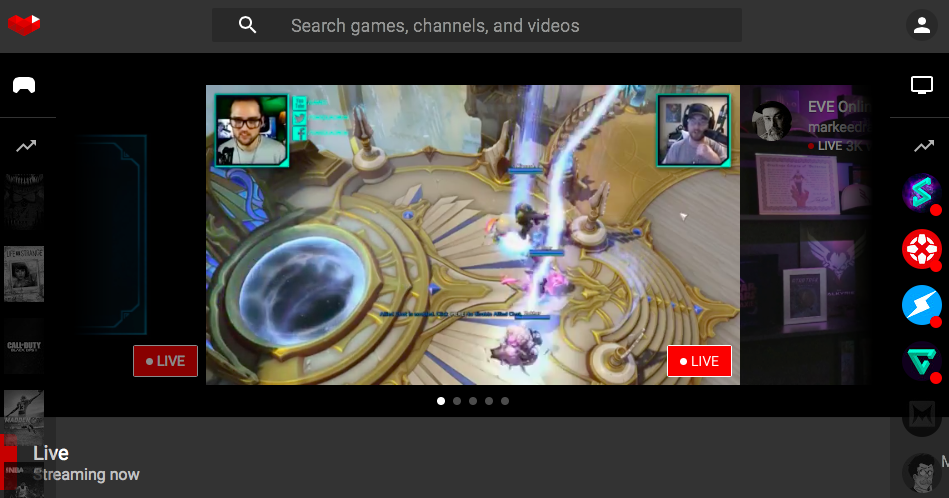Select the third carousel dot
This screenshot has height=498, width=949.
[473, 401]
